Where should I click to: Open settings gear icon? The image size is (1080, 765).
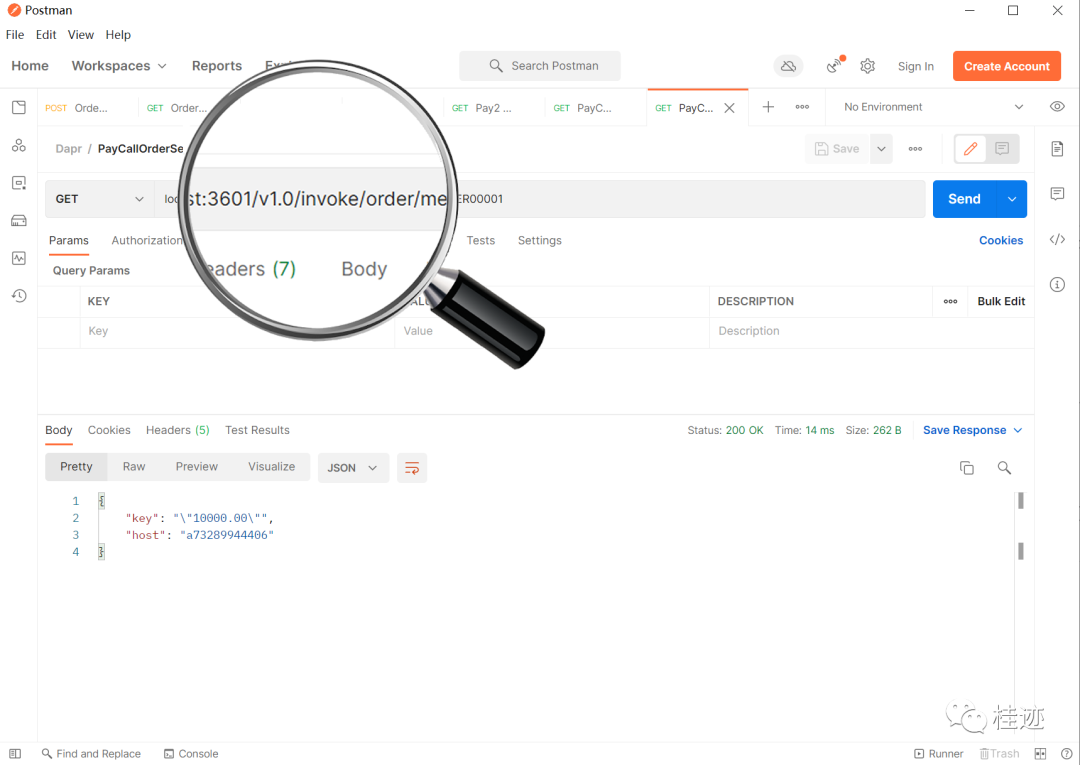pos(867,66)
